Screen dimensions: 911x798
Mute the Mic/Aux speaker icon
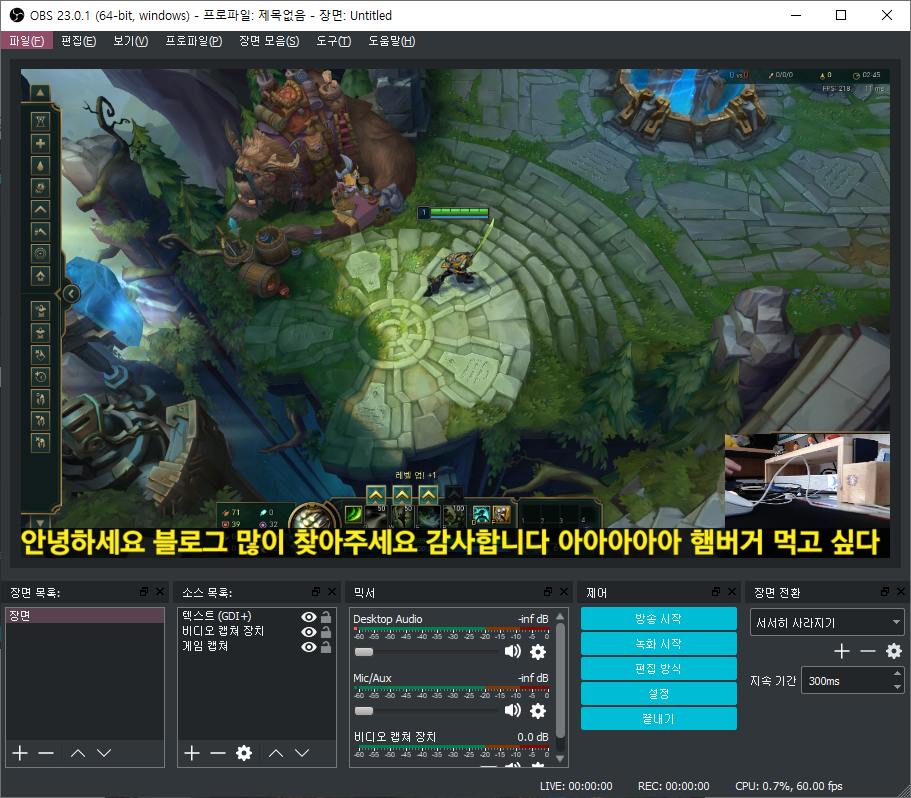512,710
